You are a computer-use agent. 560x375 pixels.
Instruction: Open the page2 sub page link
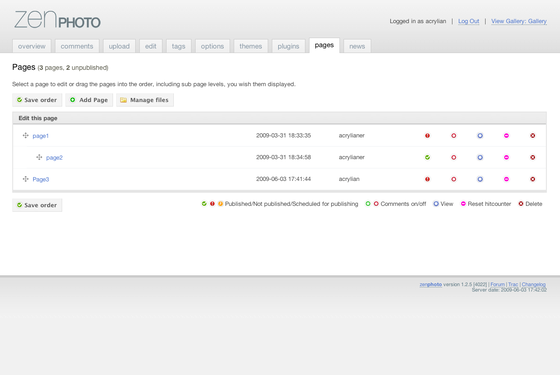click(x=54, y=158)
